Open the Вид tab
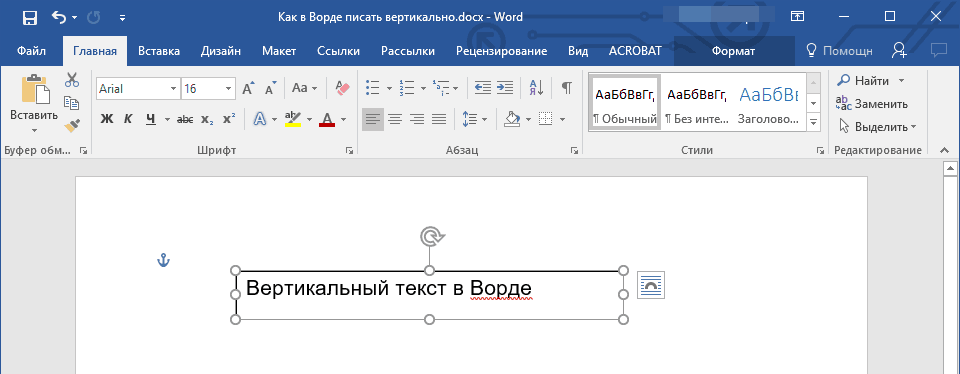 point(578,51)
